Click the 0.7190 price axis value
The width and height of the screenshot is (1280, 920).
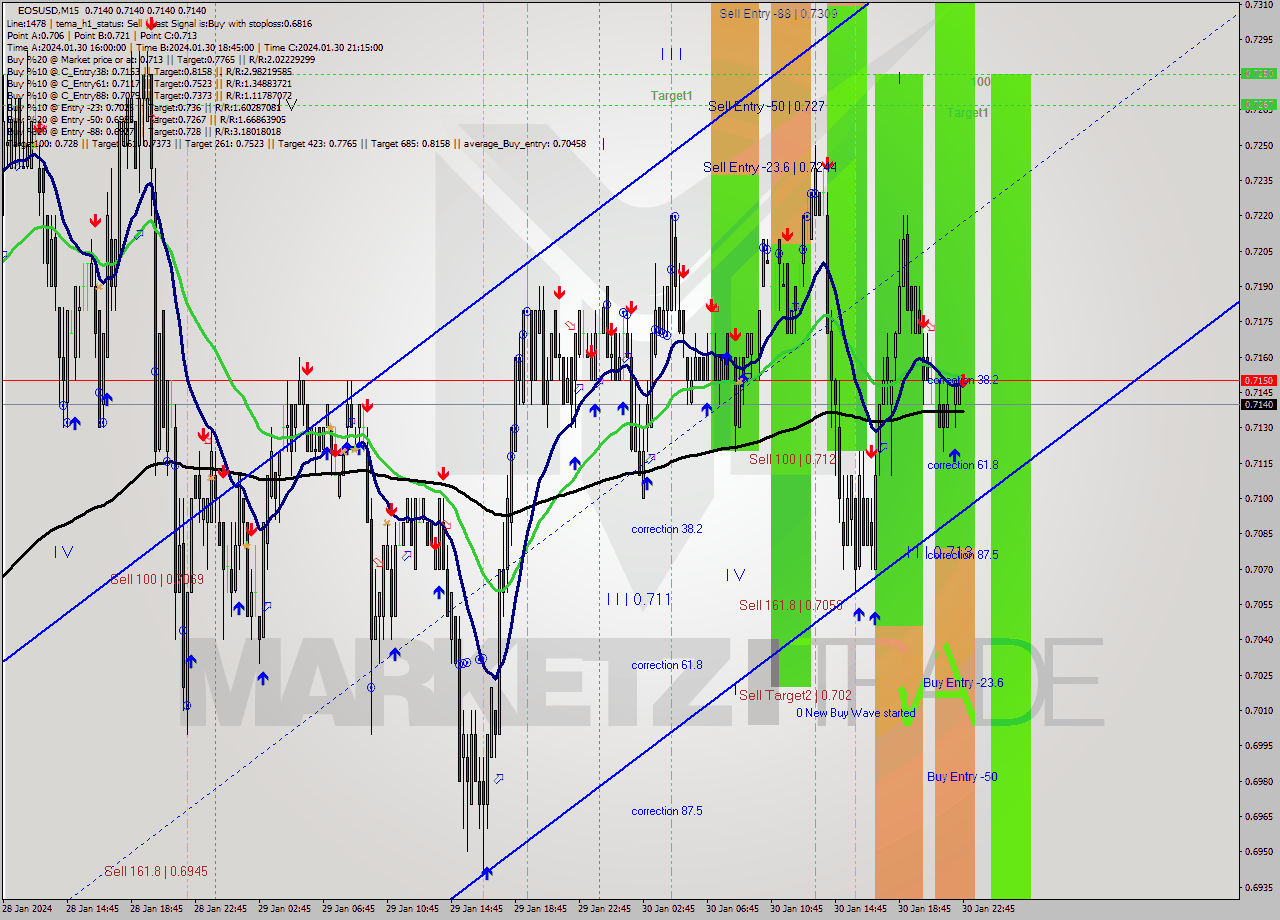tap(1260, 287)
